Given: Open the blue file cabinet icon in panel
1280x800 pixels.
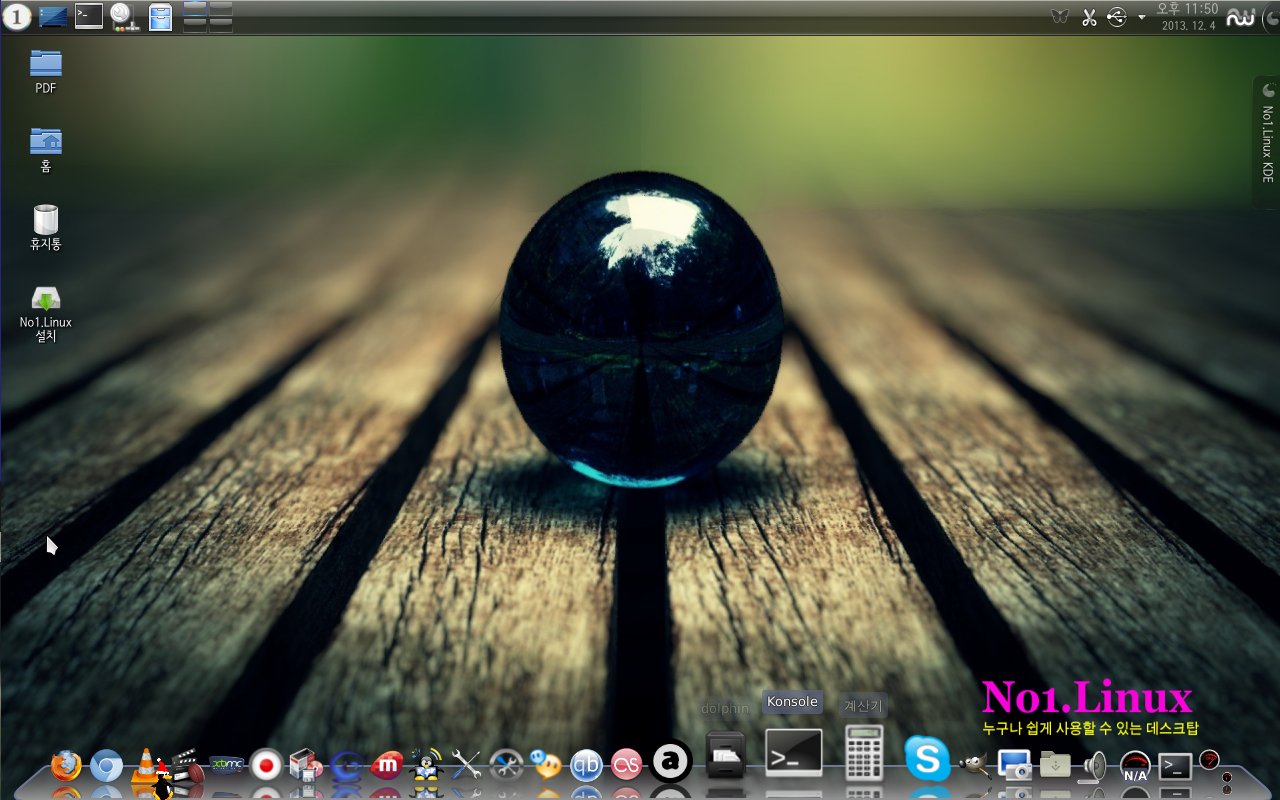Looking at the screenshot, I should click(160, 16).
